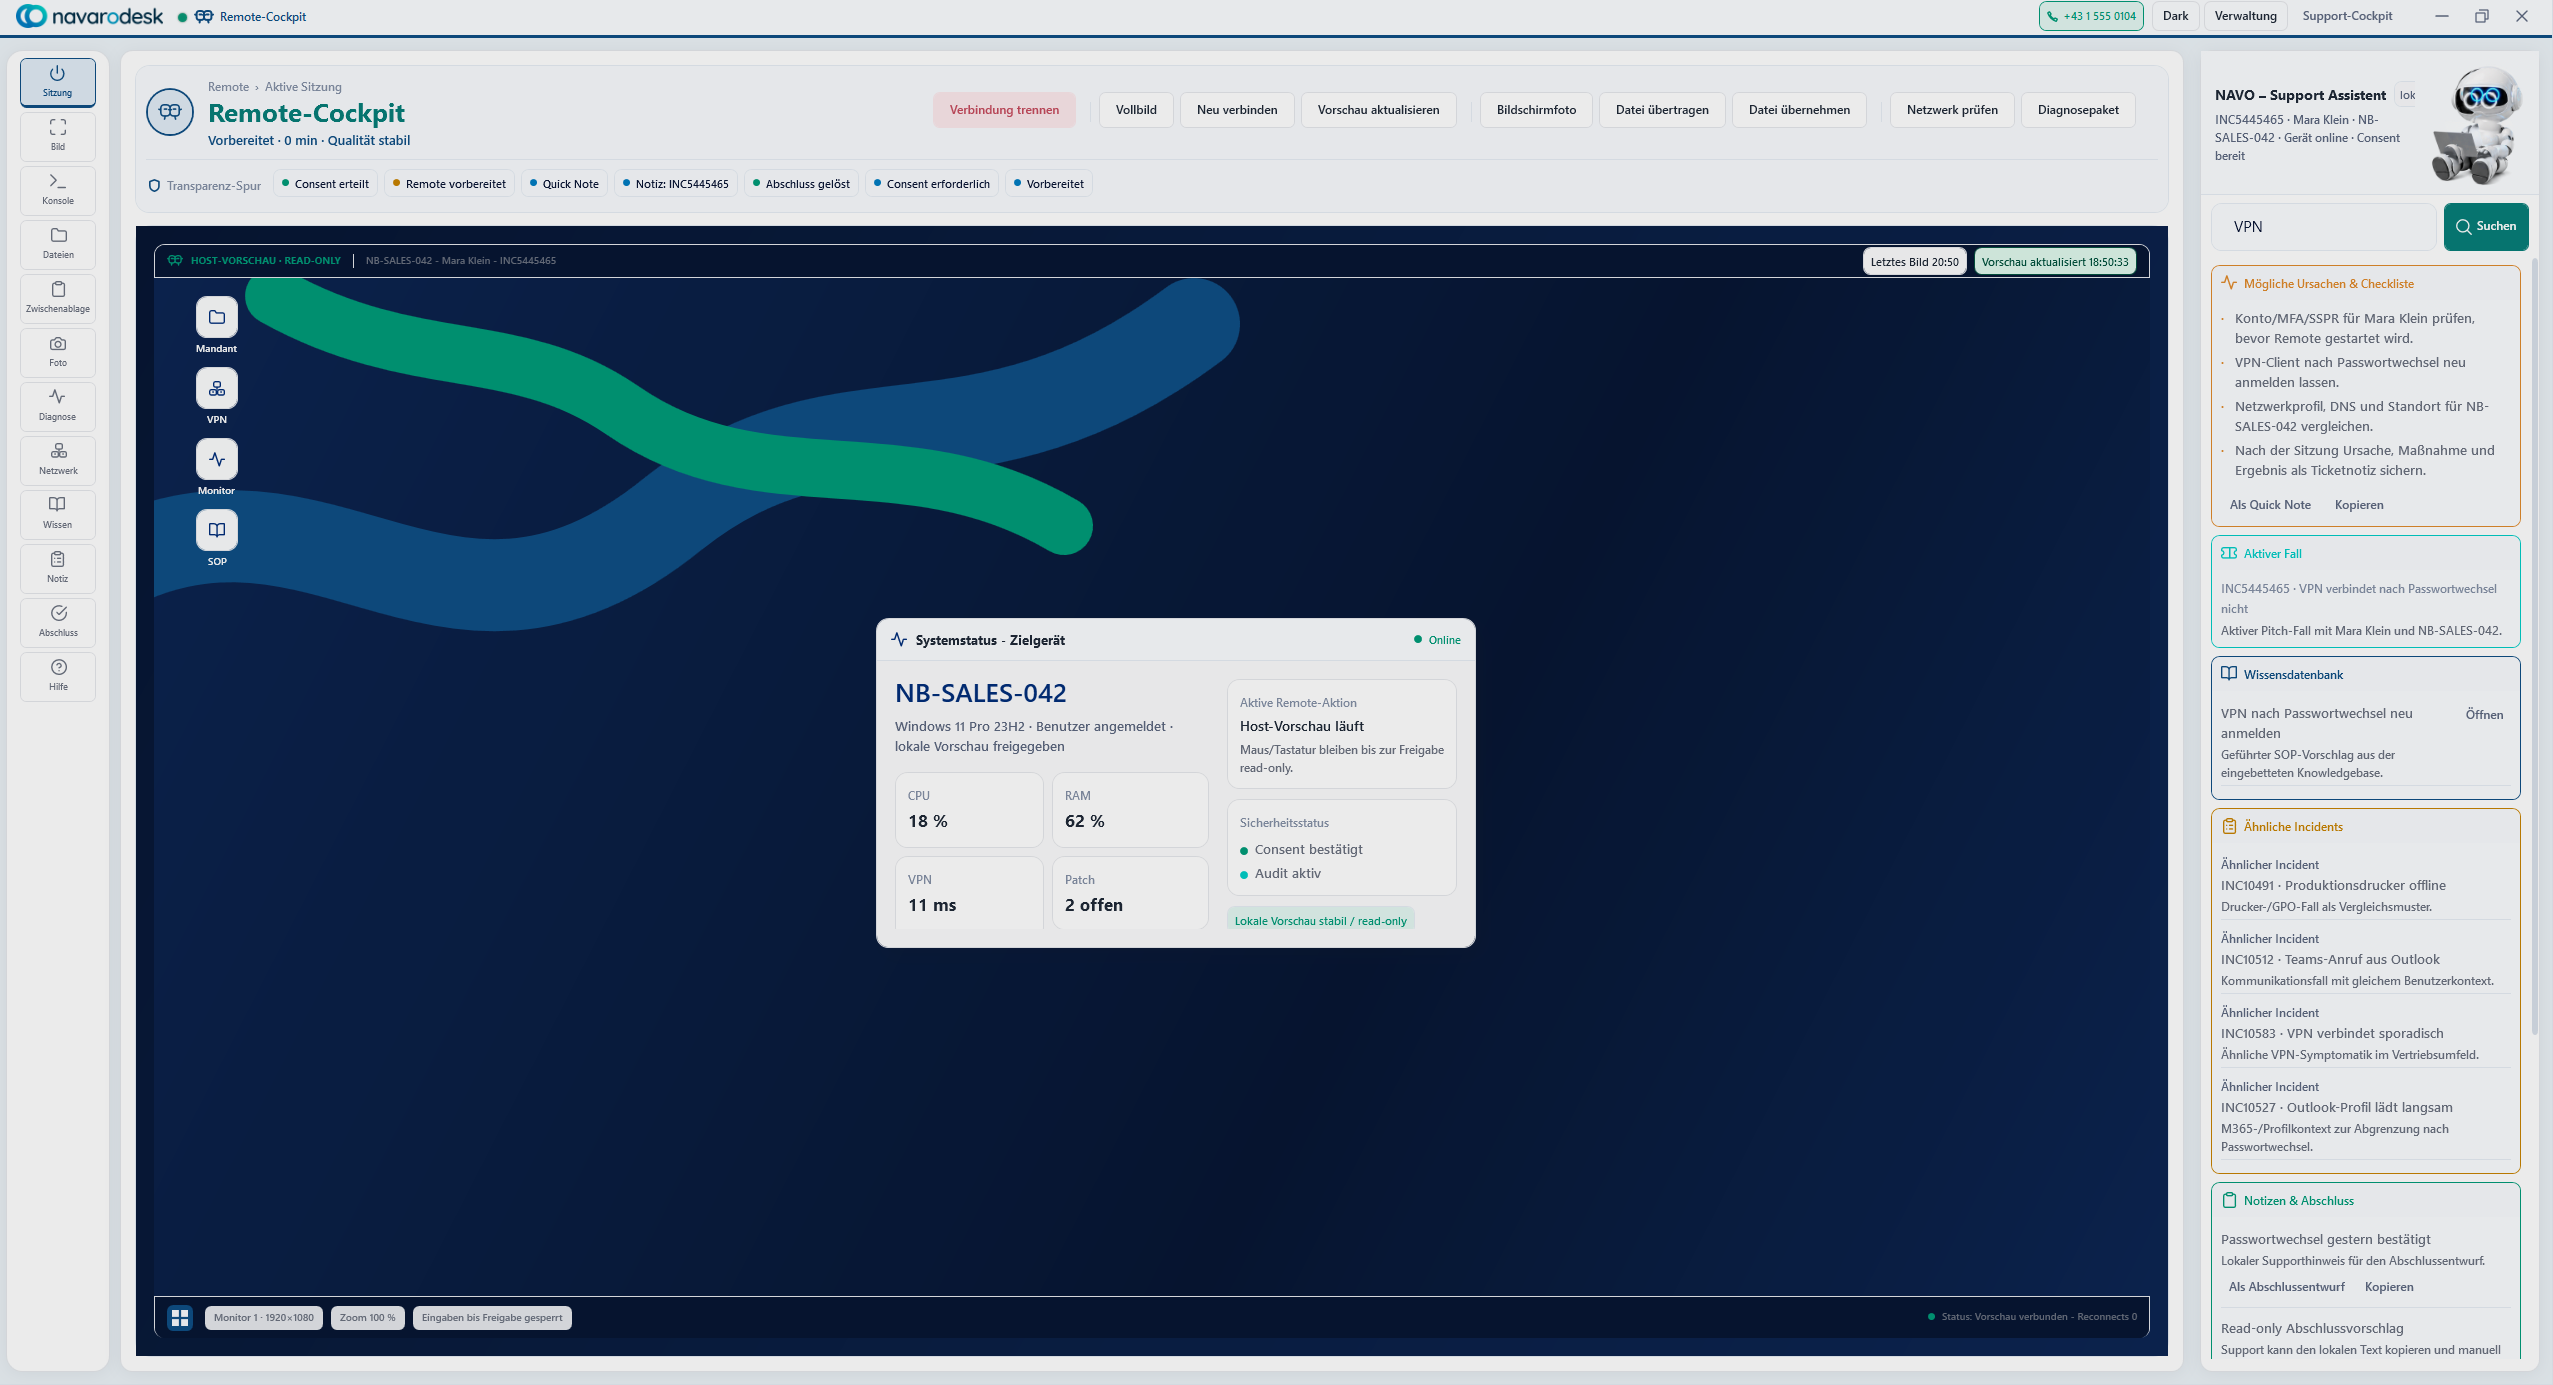2553x1385 pixels.
Task: Click Kopieren under Passwortwechsel gestern bestätigt
Action: [2389, 1287]
